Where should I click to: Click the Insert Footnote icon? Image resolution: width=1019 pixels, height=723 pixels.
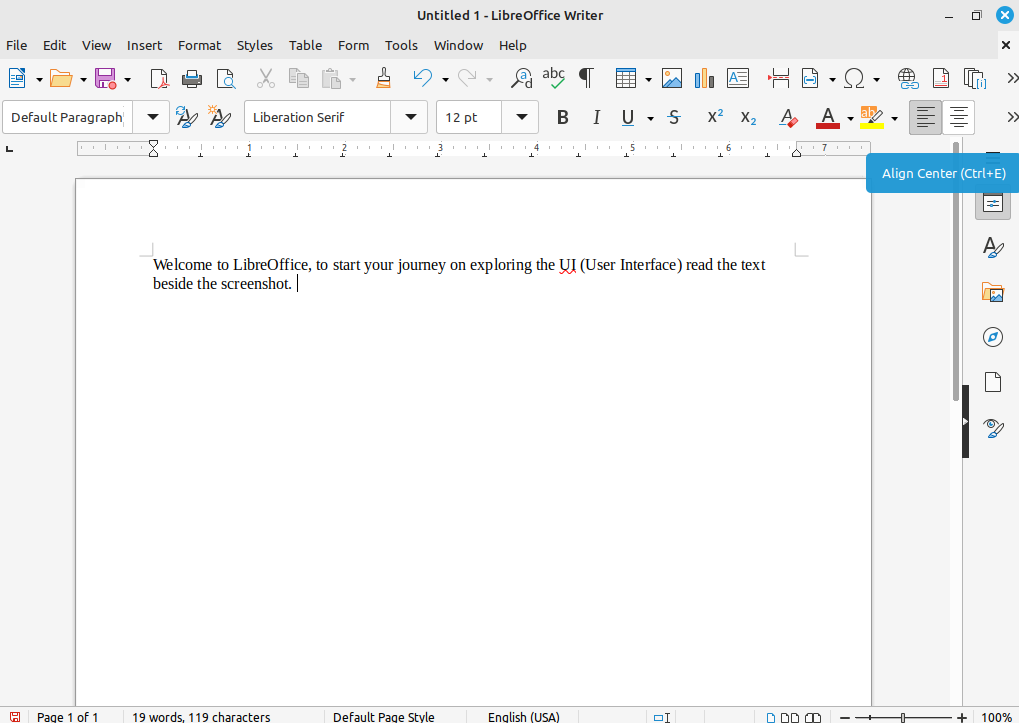point(940,79)
